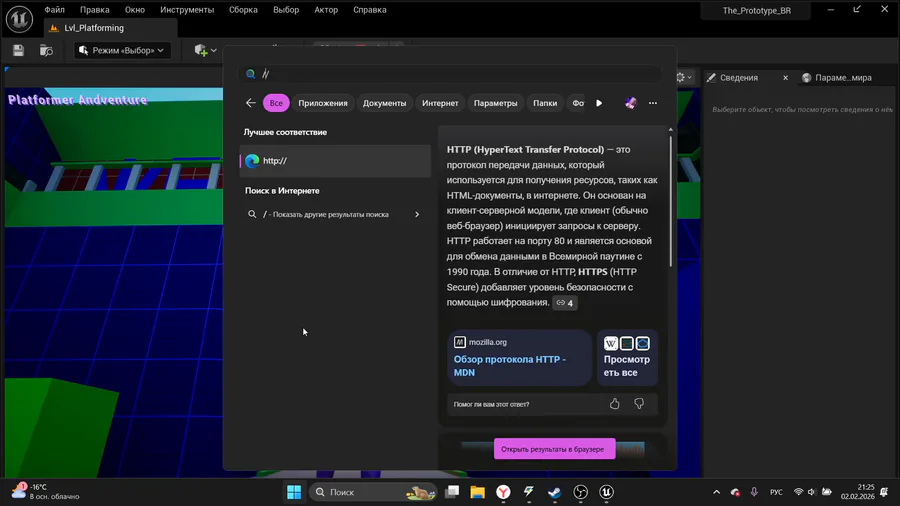Image resolution: width=900 pixels, height=506 pixels.
Task: Give a thumbs up to the answer
Action: click(x=615, y=404)
